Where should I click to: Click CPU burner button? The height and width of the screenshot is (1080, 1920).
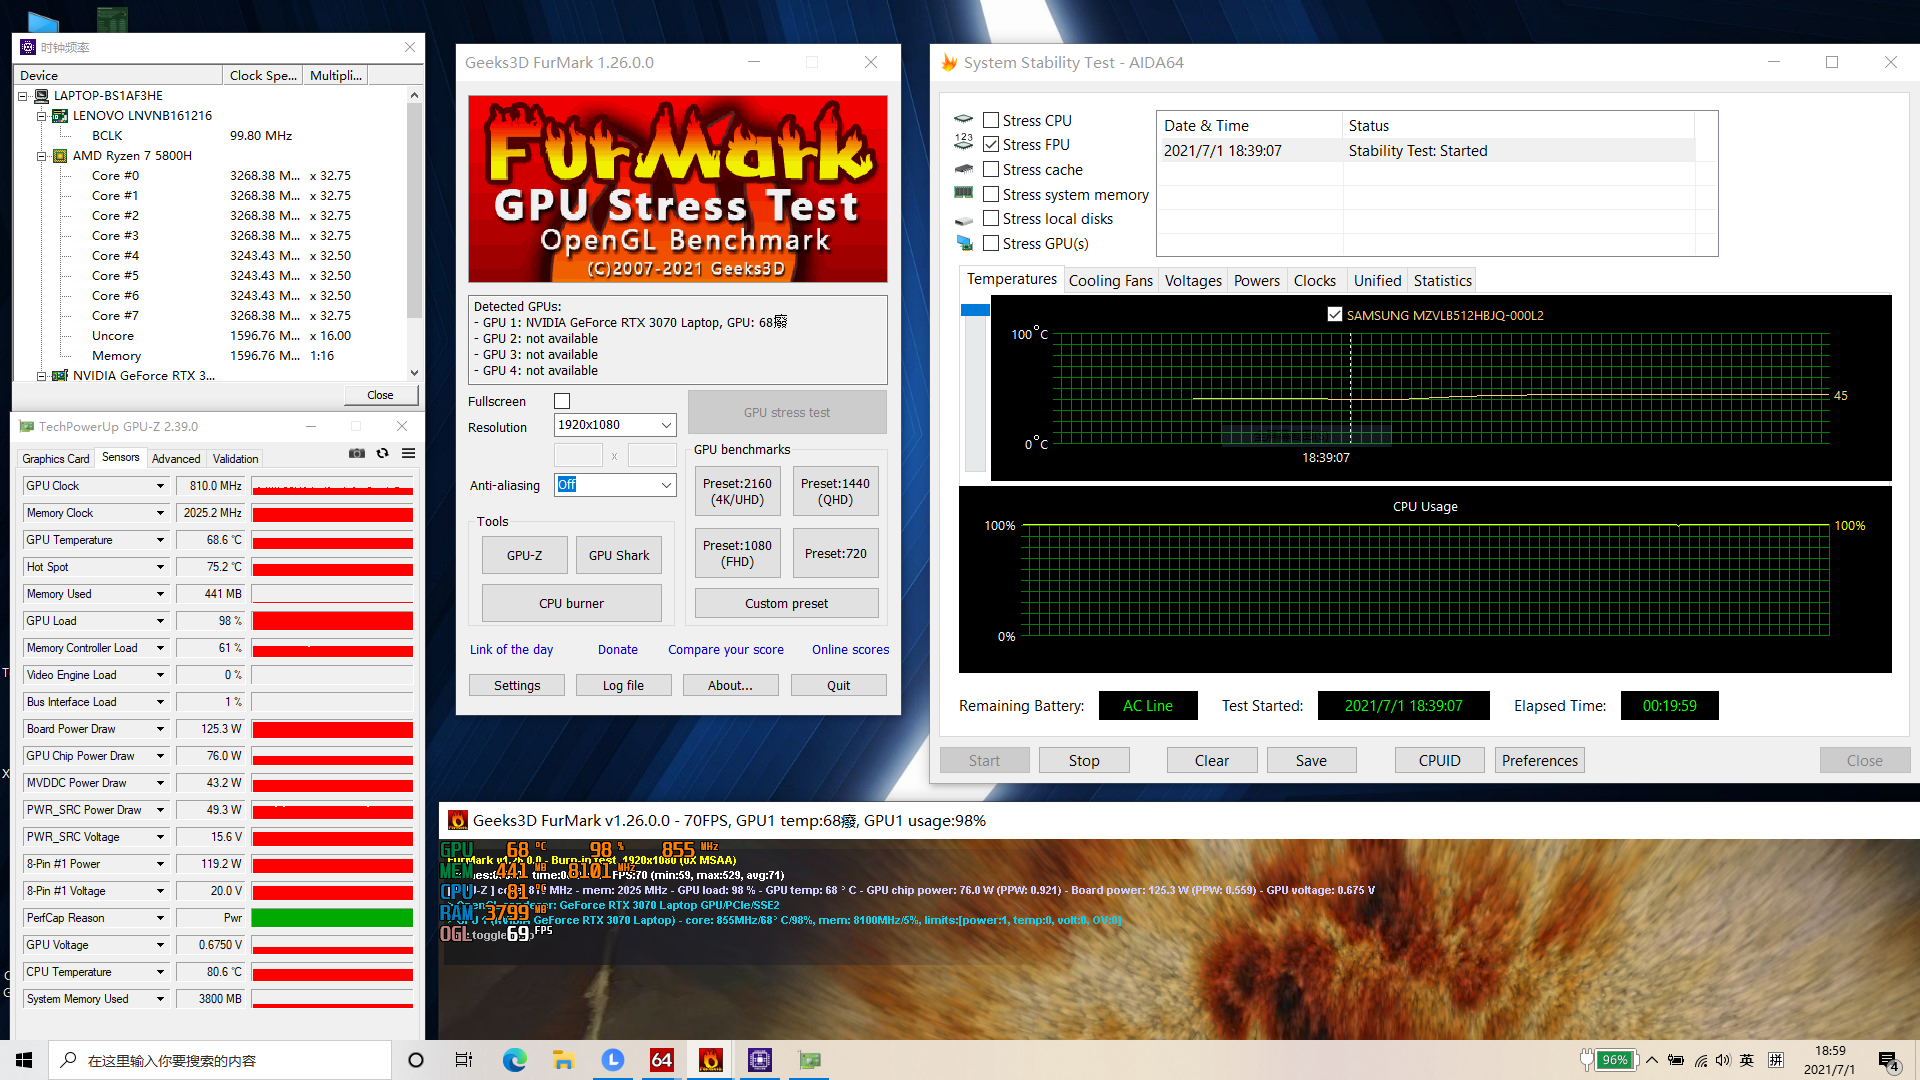571,604
